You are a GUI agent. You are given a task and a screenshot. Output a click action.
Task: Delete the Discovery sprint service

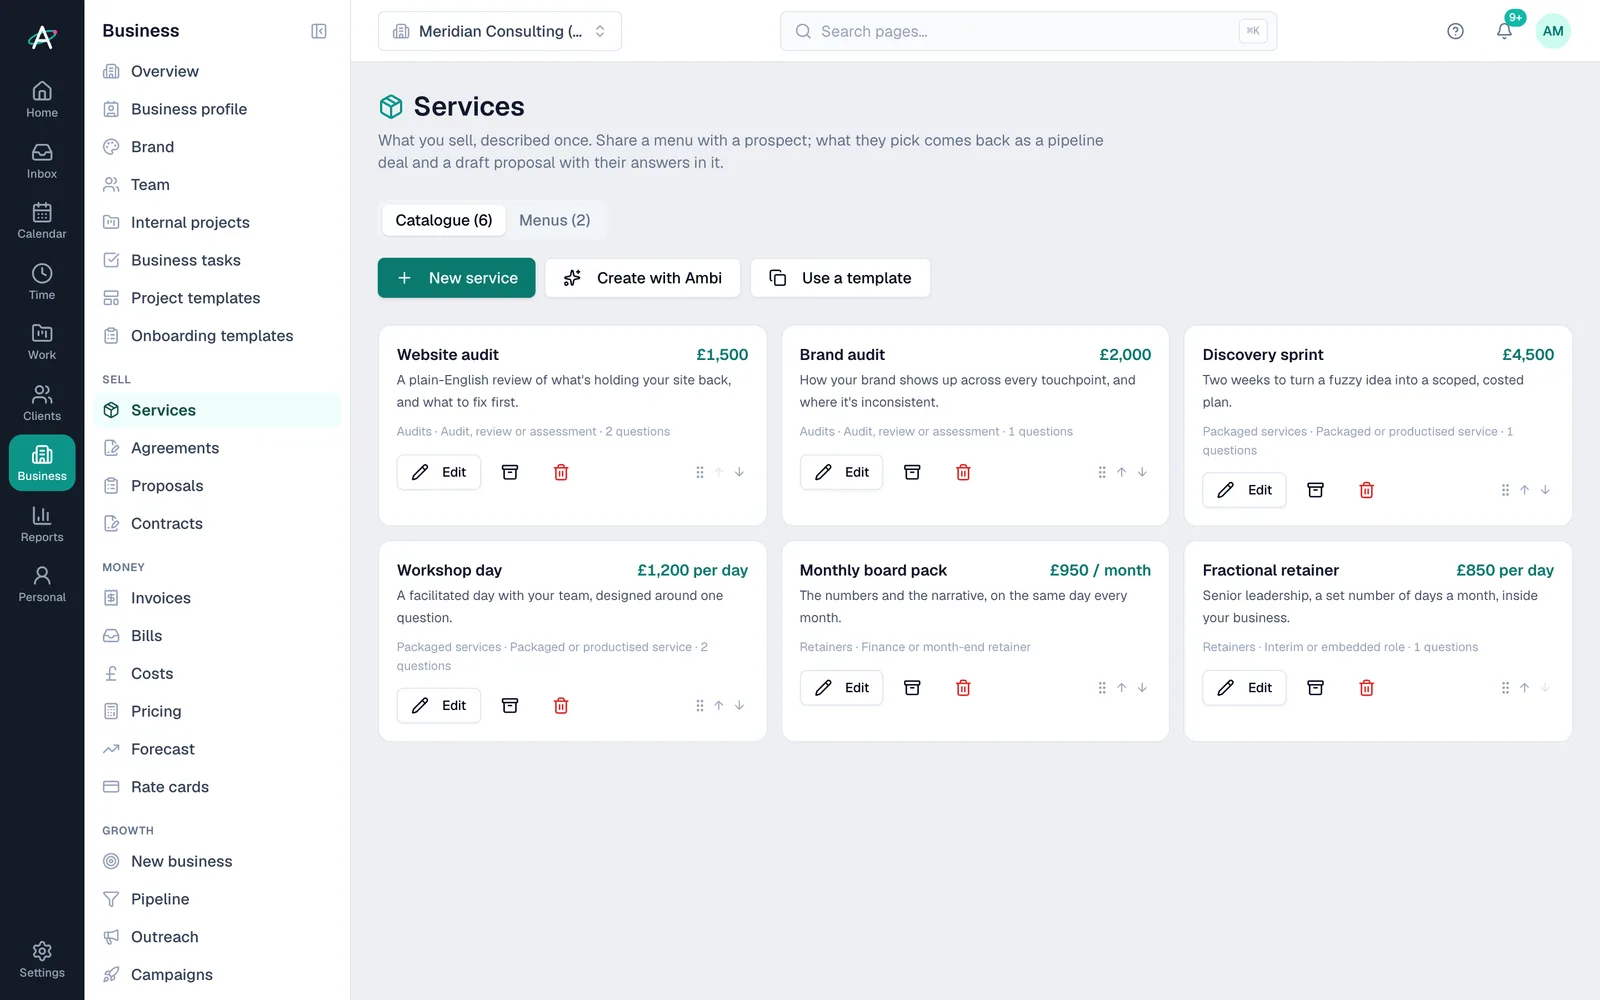pyautogui.click(x=1366, y=490)
